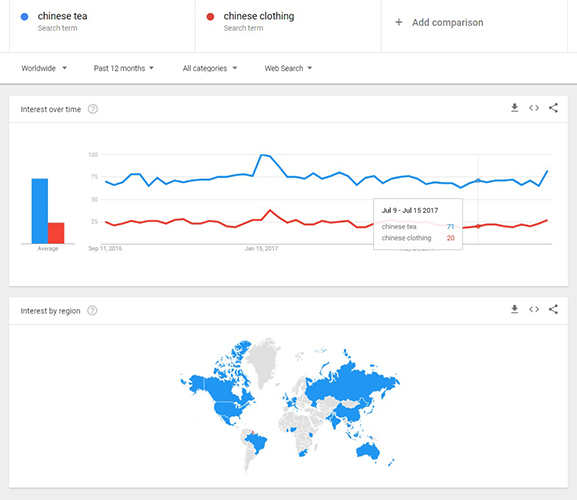Screen dimensions: 577x500
Task: Click the blue chinese tea average bar
Action: [x=40, y=211]
